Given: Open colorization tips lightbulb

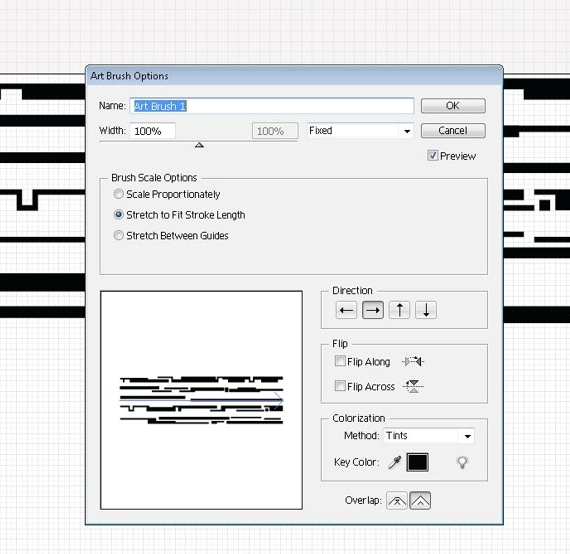Looking at the screenshot, I should pyautogui.click(x=462, y=462).
